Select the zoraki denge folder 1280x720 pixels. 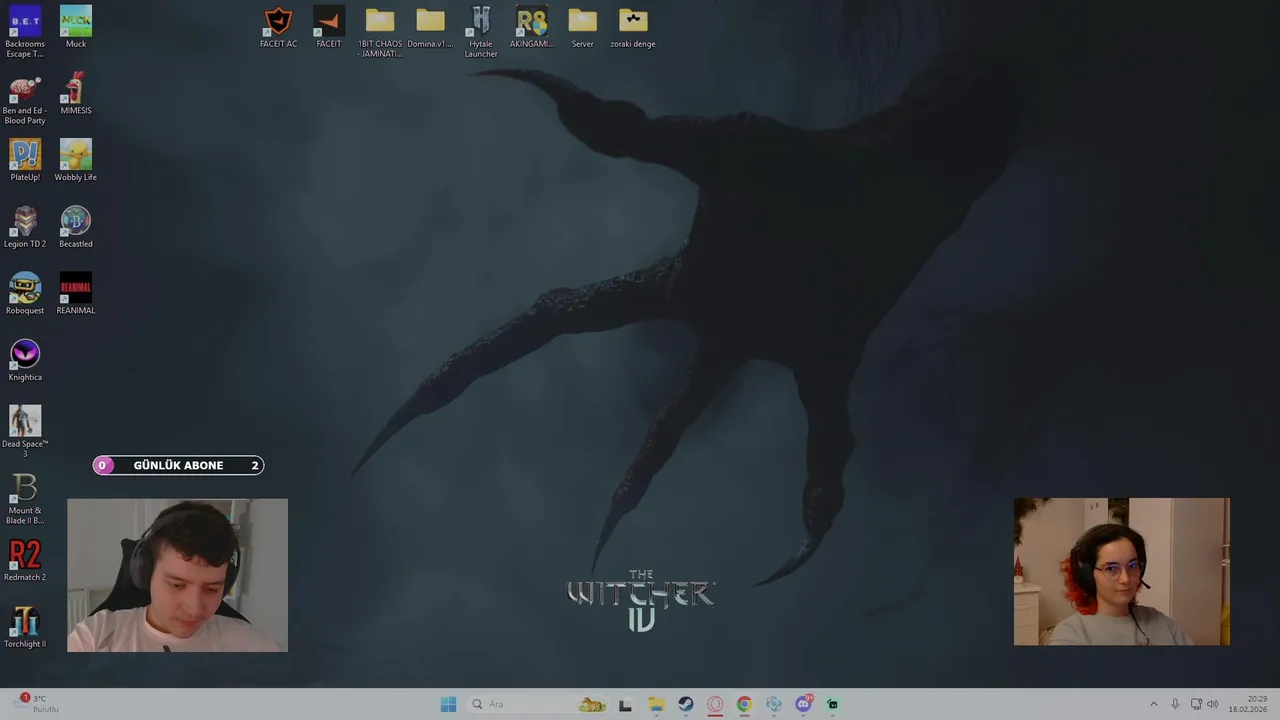[633, 27]
